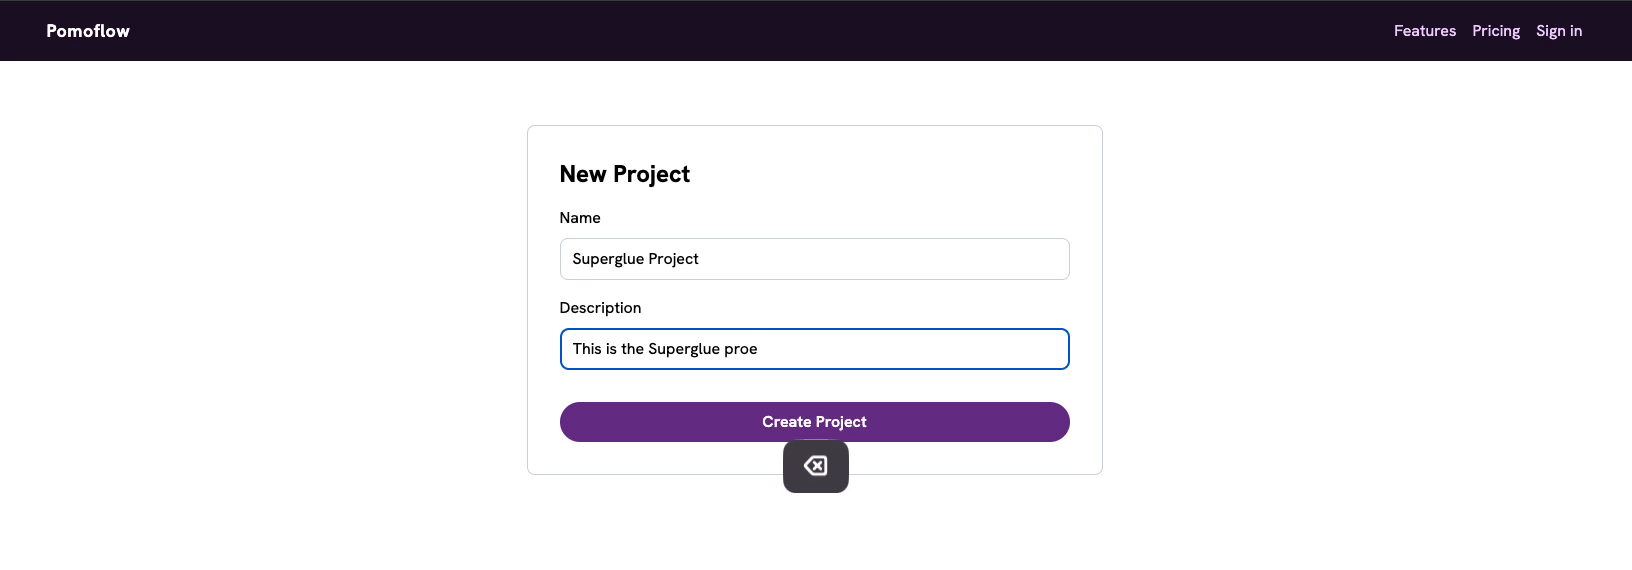Click blank card area right of heading
This screenshot has height=570, width=1632.
(900, 174)
